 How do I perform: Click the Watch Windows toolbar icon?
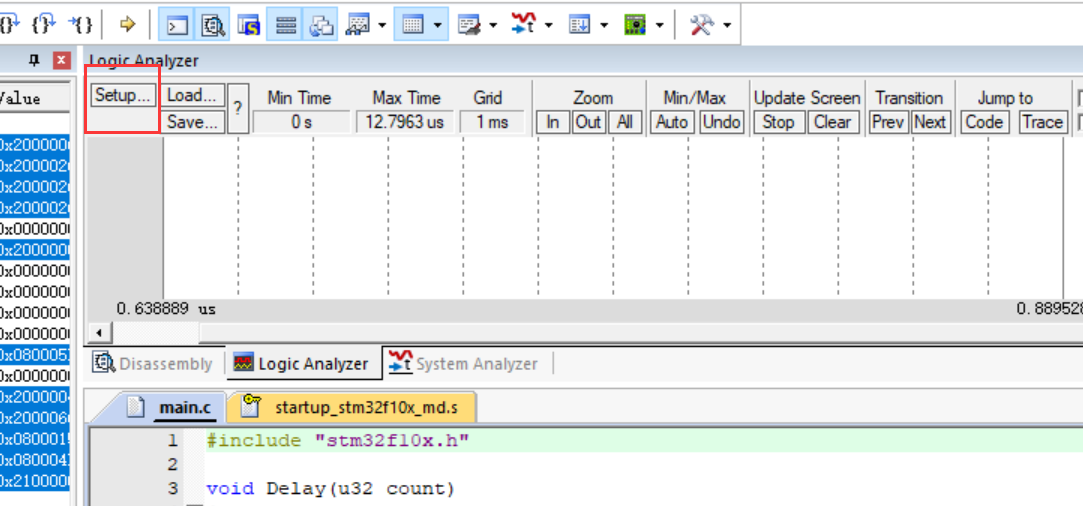pos(359,26)
